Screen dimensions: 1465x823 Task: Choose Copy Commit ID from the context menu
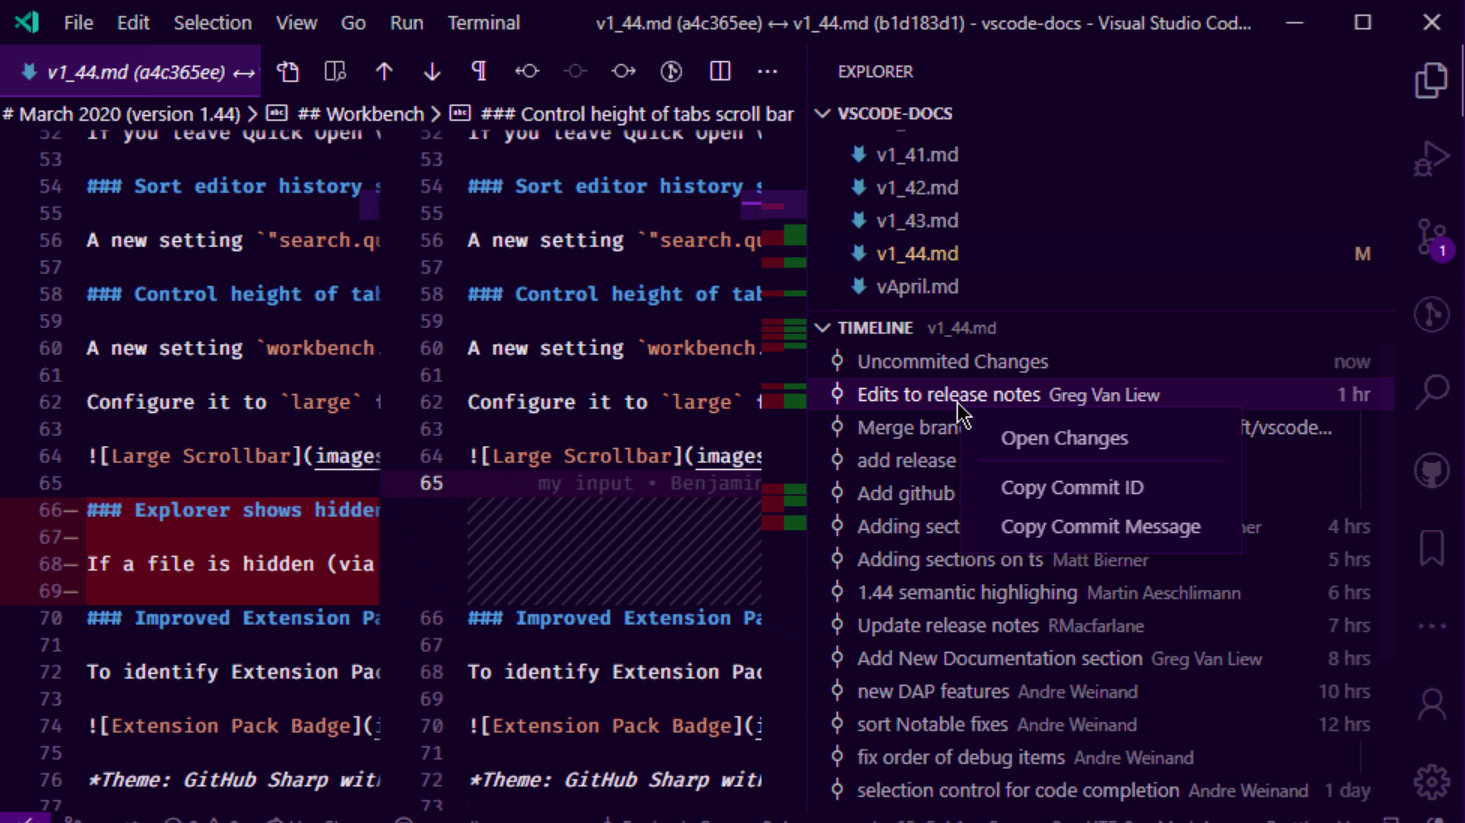click(1071, 487)
